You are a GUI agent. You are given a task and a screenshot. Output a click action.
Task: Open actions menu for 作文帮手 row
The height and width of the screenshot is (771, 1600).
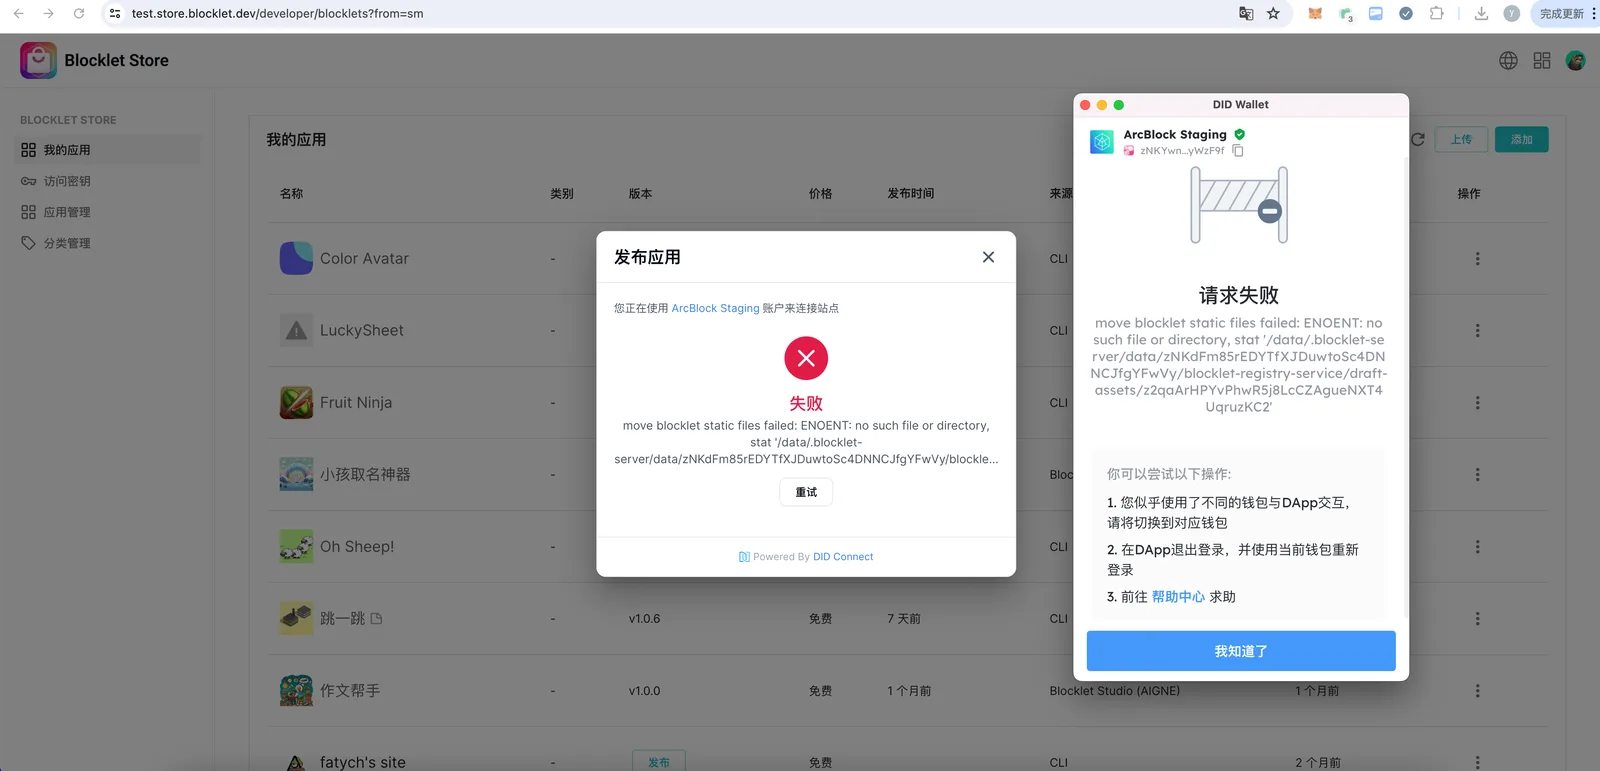(1477, 691)
